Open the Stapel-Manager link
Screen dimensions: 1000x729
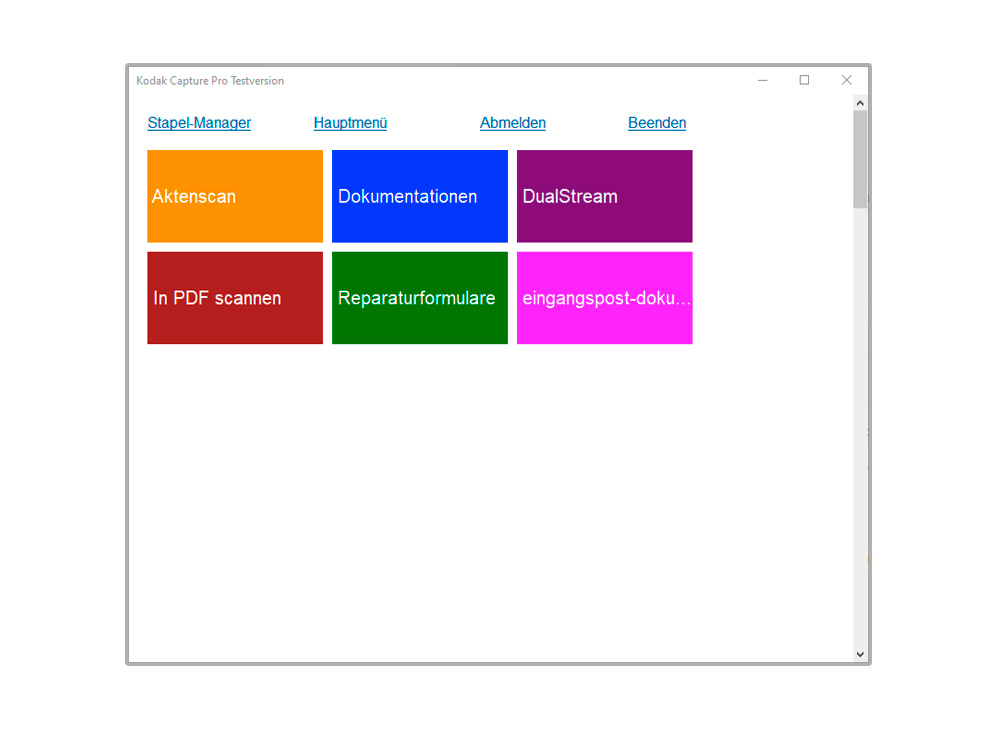pos(199,123)
